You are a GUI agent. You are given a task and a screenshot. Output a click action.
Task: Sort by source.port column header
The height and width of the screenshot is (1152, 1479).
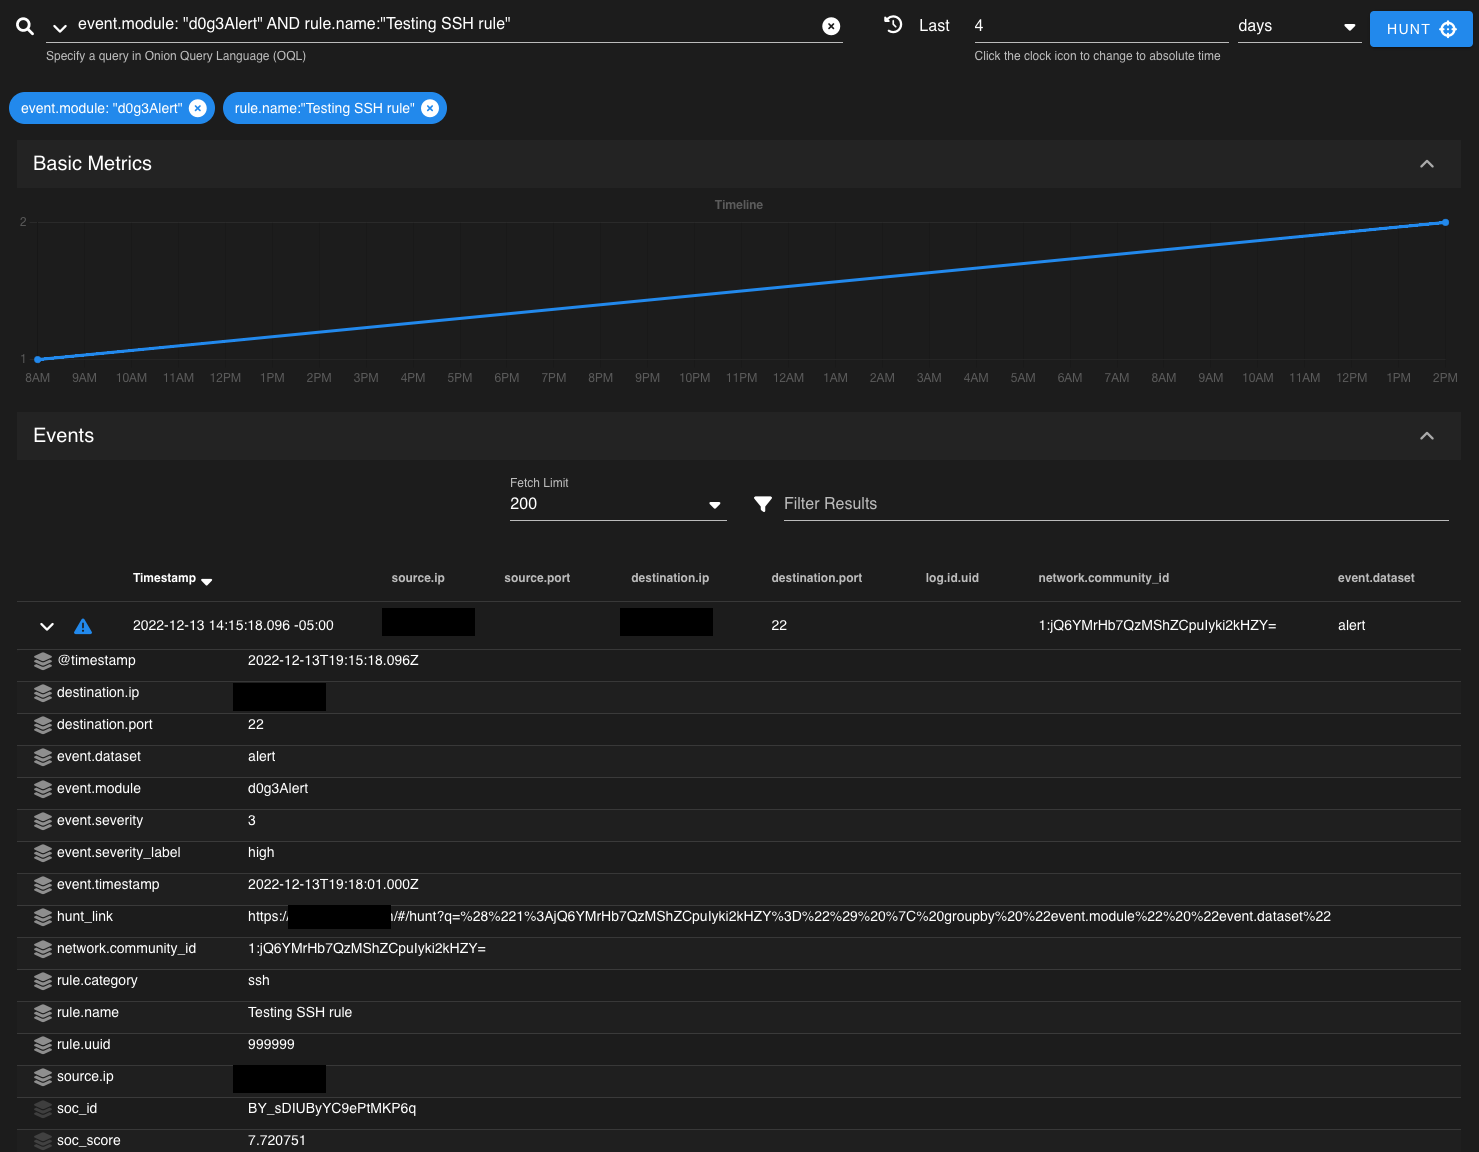537,578
